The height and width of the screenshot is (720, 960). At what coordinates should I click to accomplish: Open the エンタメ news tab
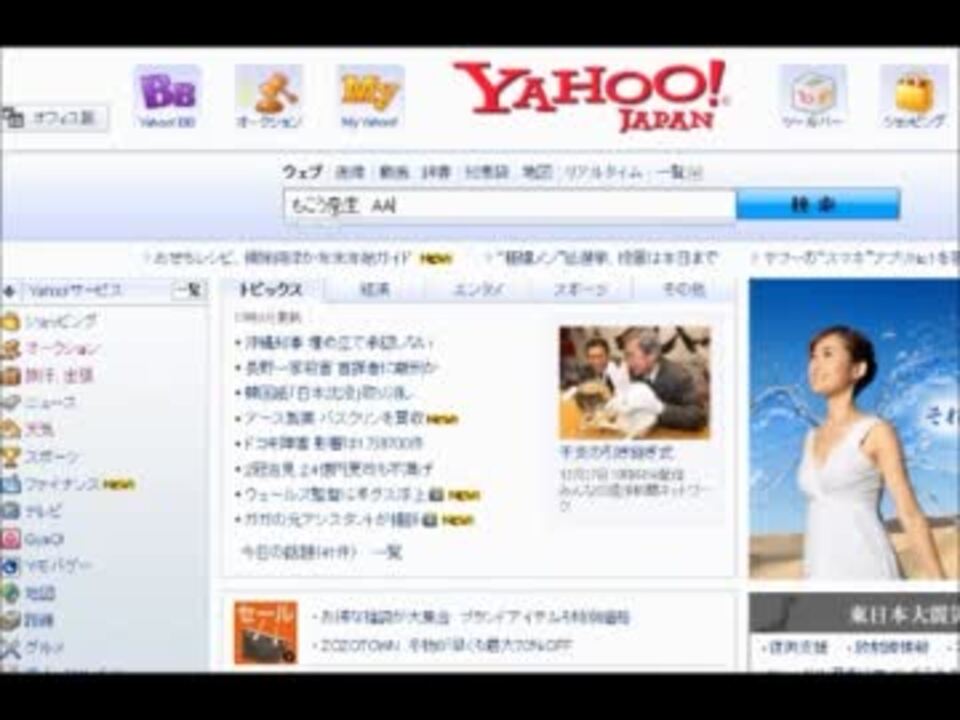pyautogui.click(x=478, y=289)
